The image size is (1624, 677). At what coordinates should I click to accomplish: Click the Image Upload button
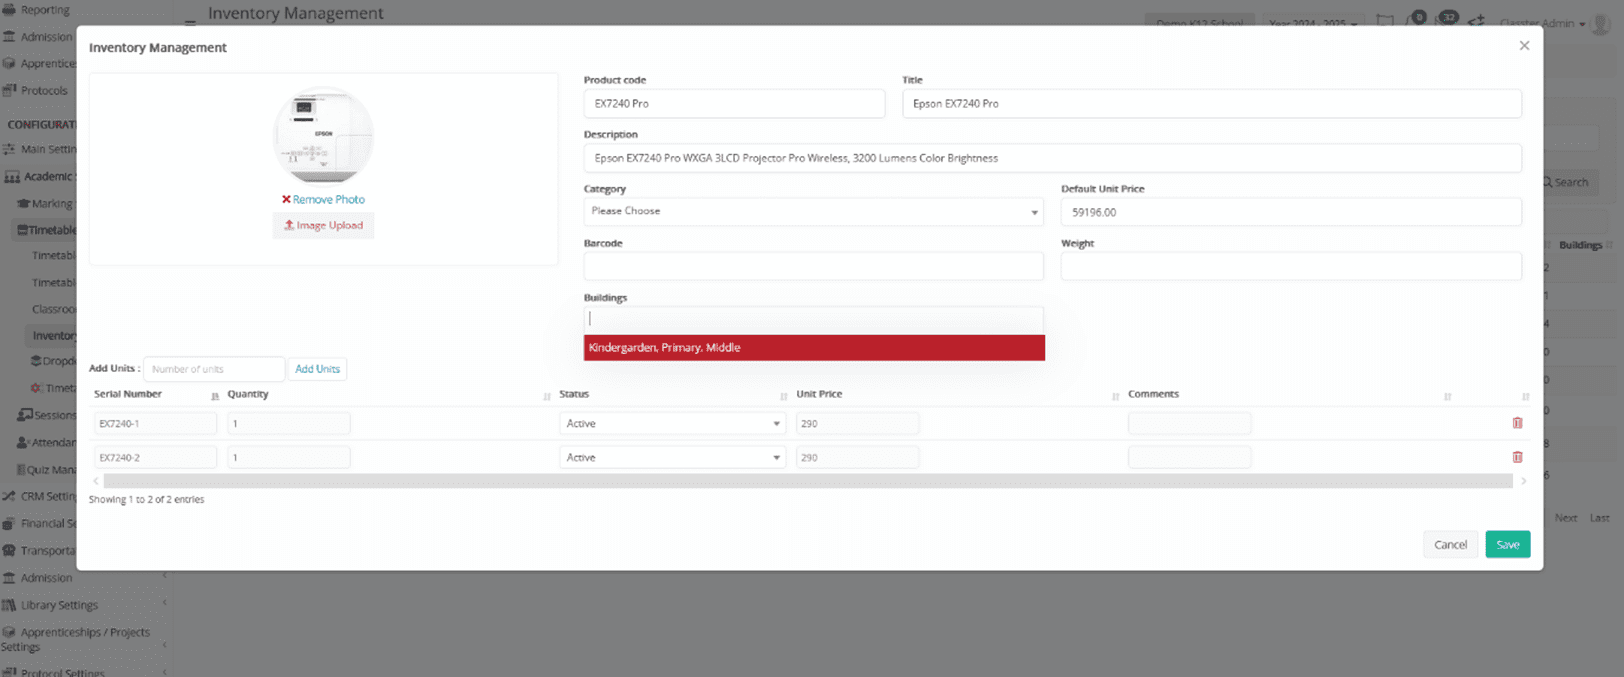[323, 226]
